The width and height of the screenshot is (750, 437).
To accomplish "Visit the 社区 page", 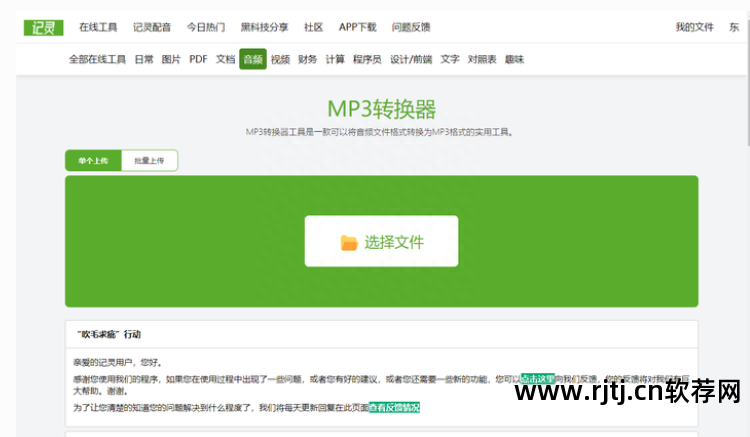I will click(x=313, y=27).
